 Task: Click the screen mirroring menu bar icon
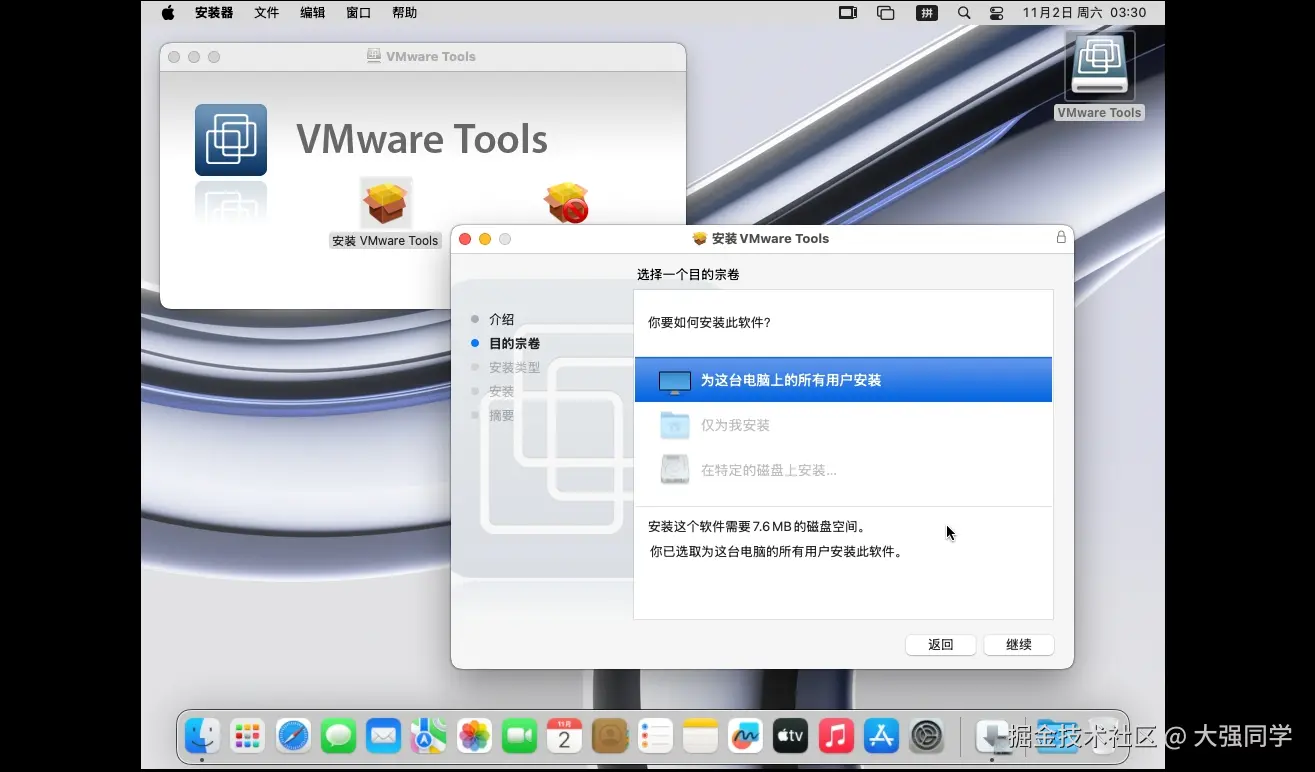[848, 13]
